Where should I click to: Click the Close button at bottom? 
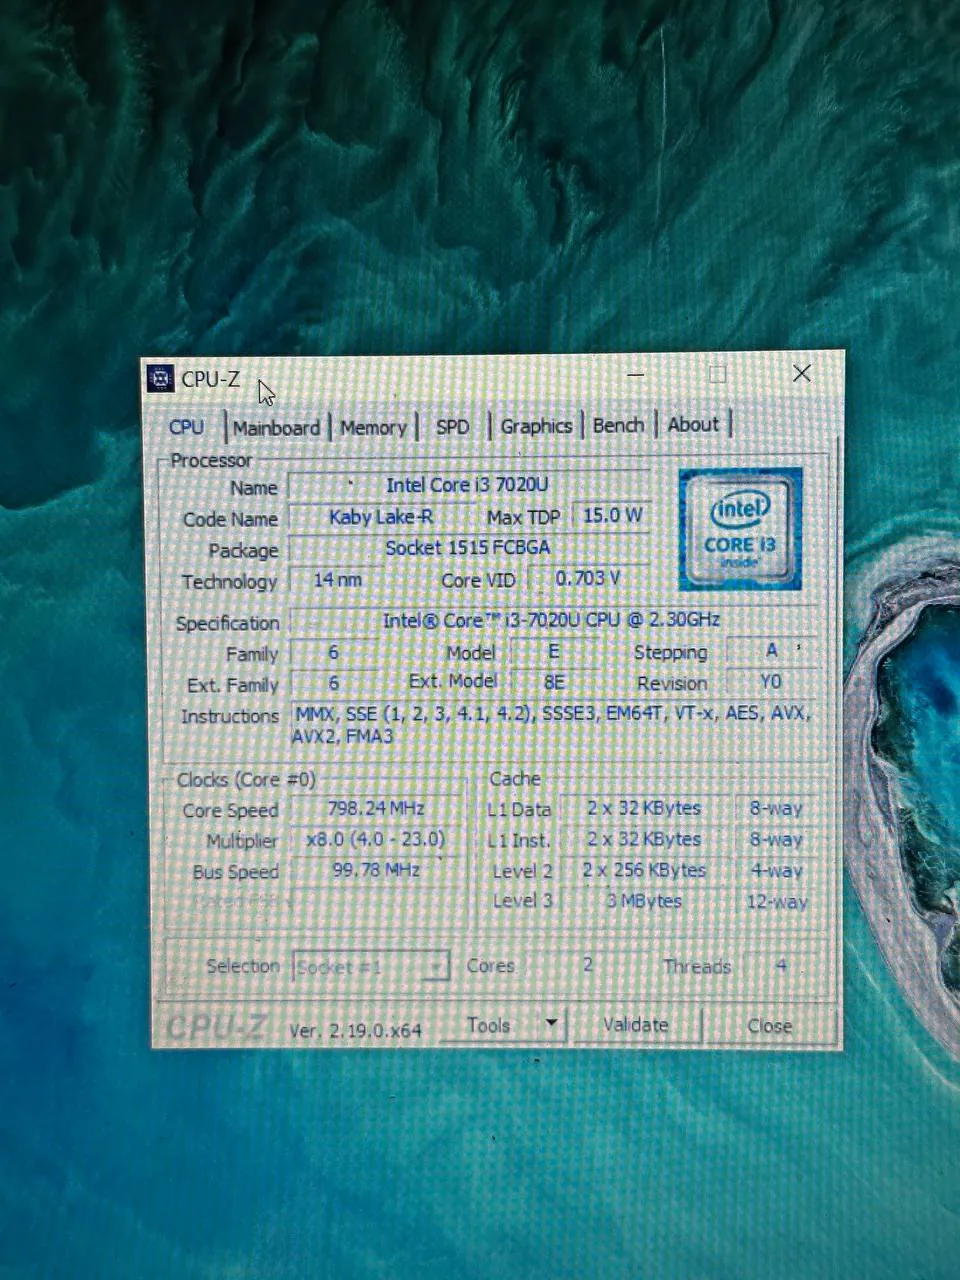point(769,1025)
